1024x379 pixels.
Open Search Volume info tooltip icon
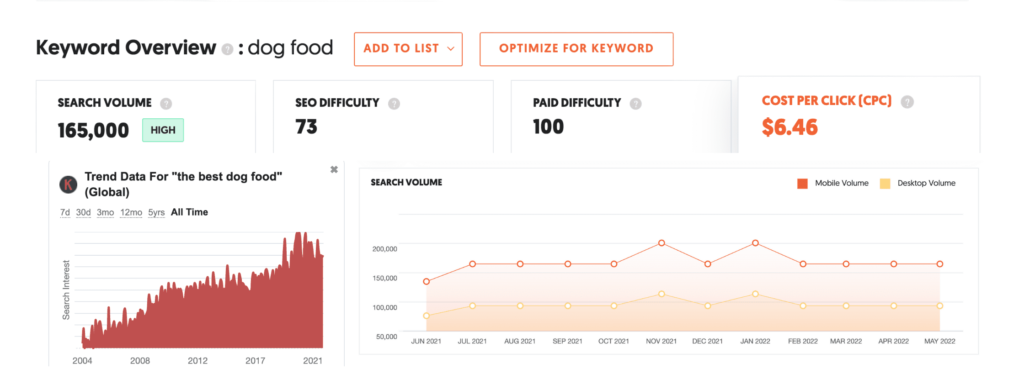point(166,103)
